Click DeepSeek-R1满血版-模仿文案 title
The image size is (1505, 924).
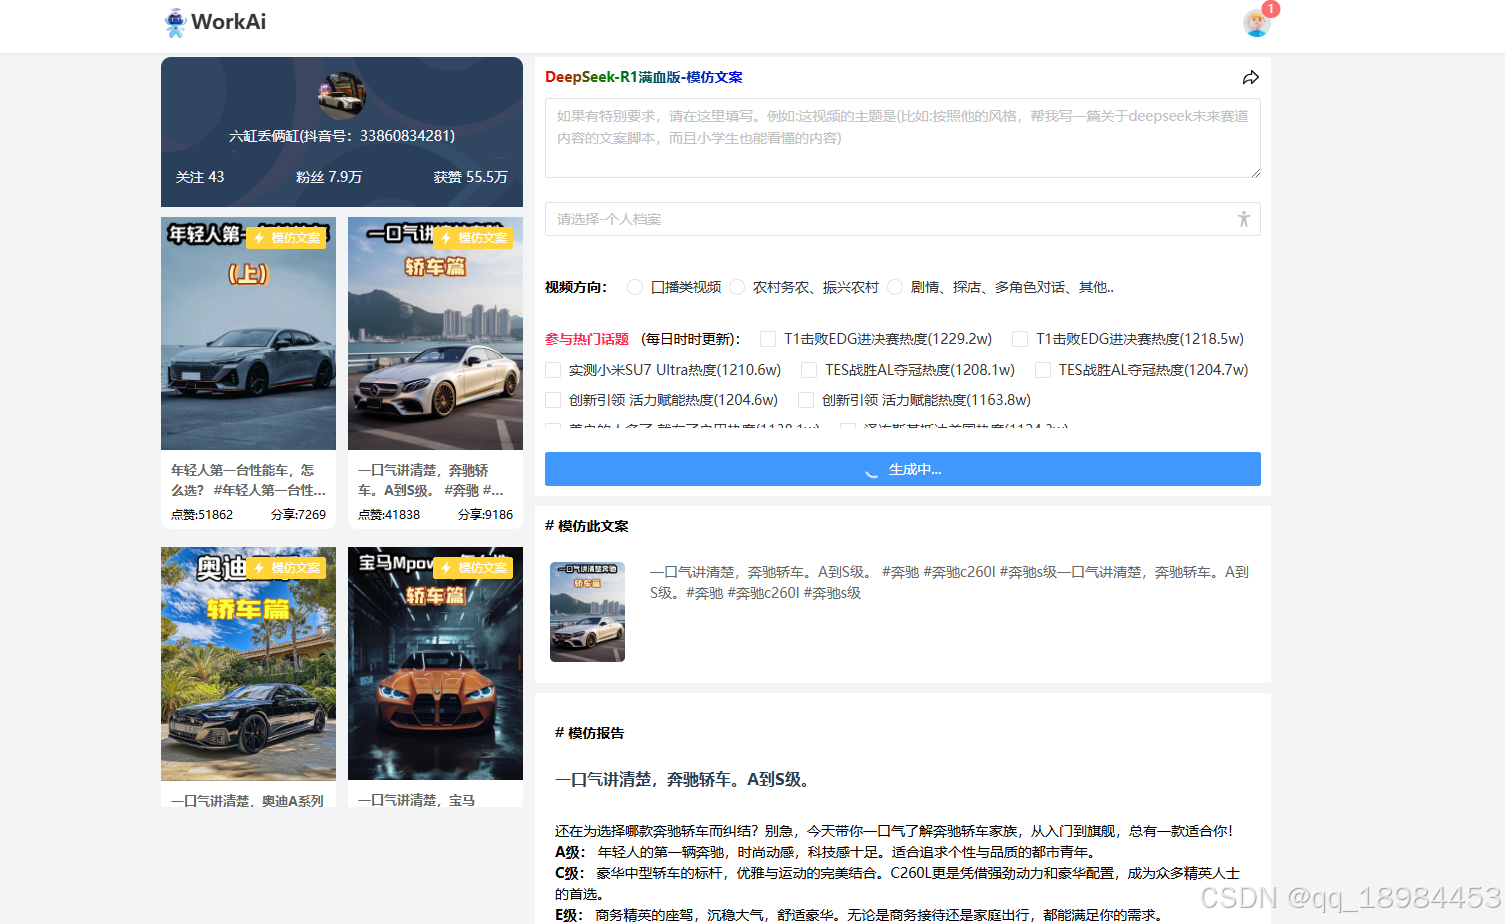(x=644, y=77)
